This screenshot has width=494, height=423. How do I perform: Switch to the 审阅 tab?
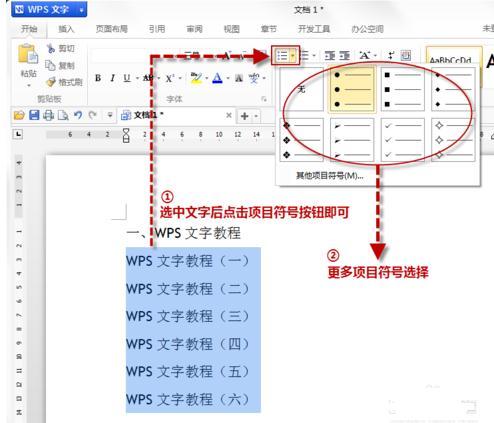point(194,29)
